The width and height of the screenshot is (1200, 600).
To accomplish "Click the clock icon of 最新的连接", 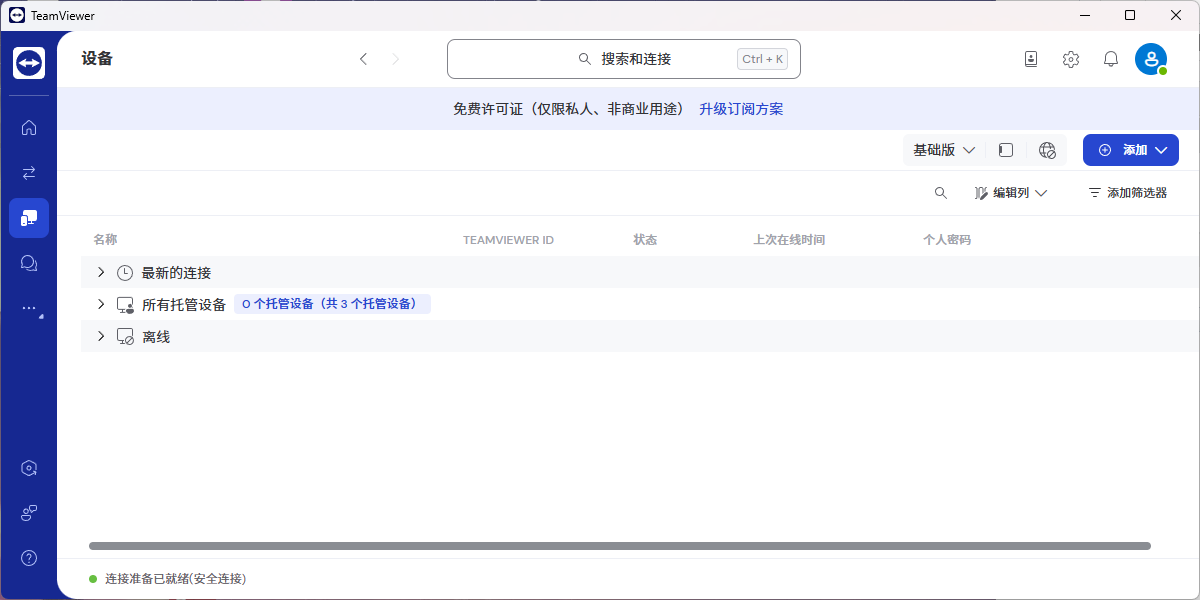I will 125,273.
